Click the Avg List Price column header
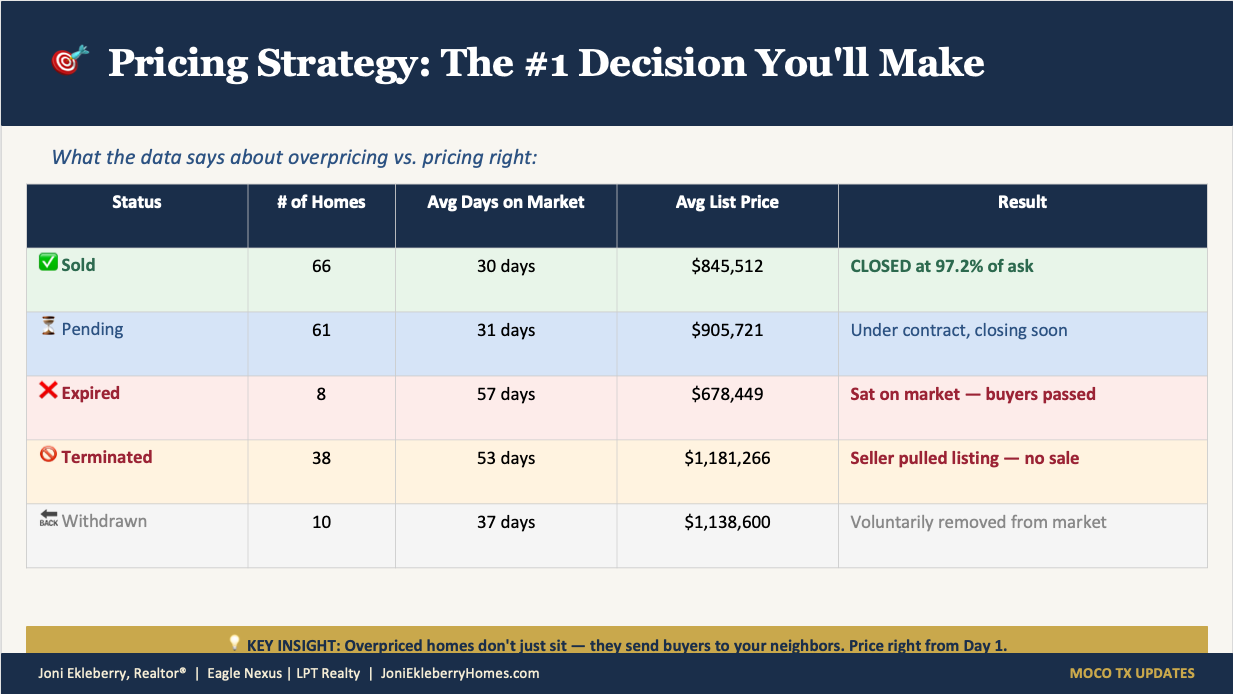The image size is (1233, 694). (x=727, y=202)
